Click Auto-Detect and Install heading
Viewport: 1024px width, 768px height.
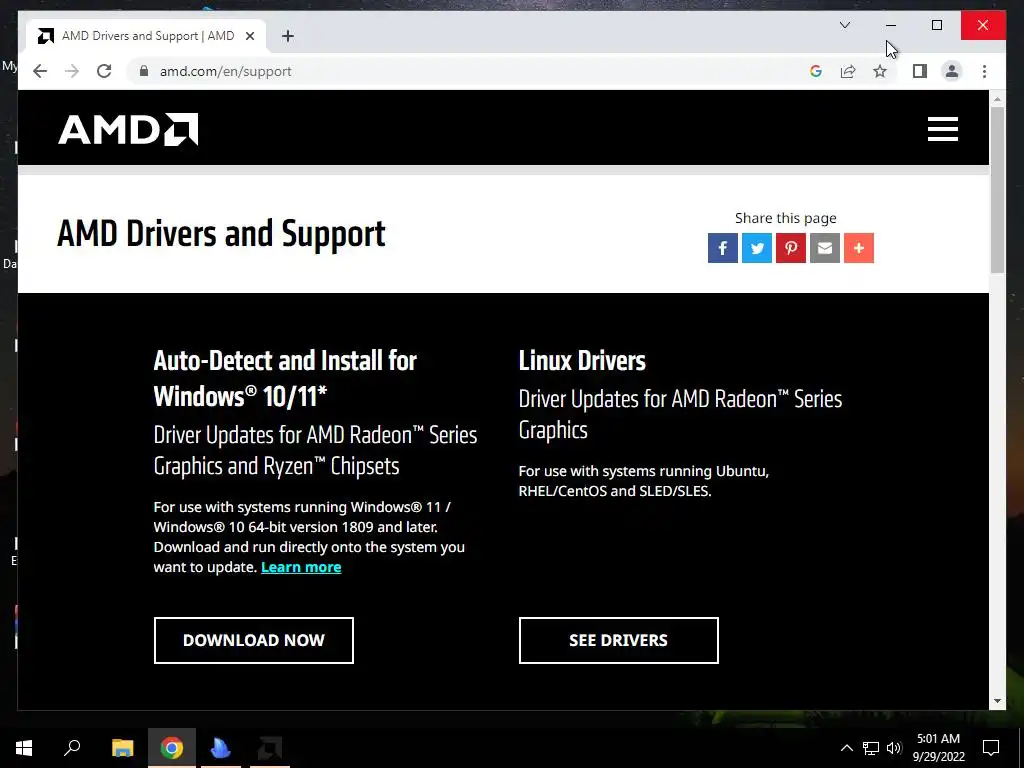(285, 378)
